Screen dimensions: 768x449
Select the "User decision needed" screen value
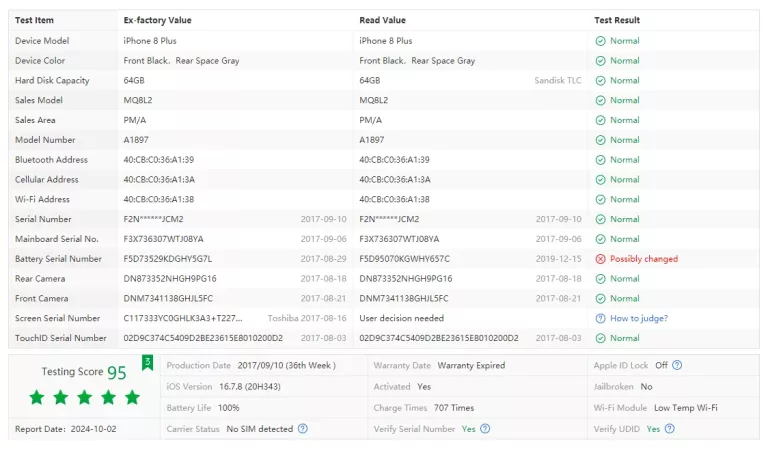[400, 318]
